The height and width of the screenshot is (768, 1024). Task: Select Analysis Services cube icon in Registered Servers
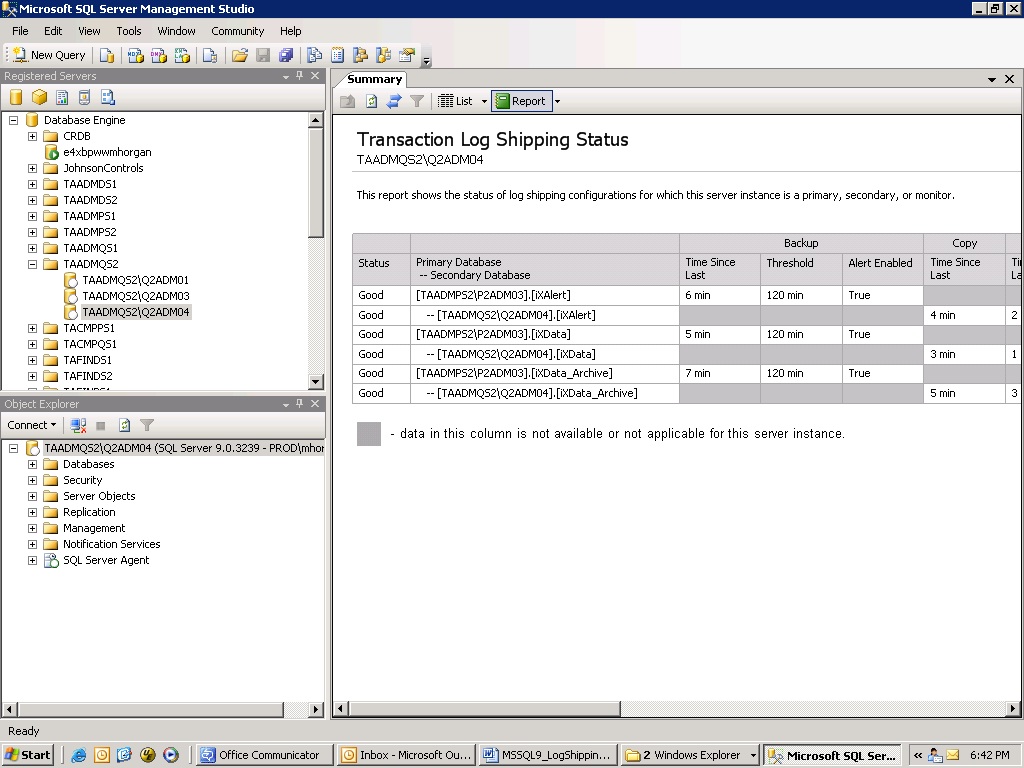point(39,97)
